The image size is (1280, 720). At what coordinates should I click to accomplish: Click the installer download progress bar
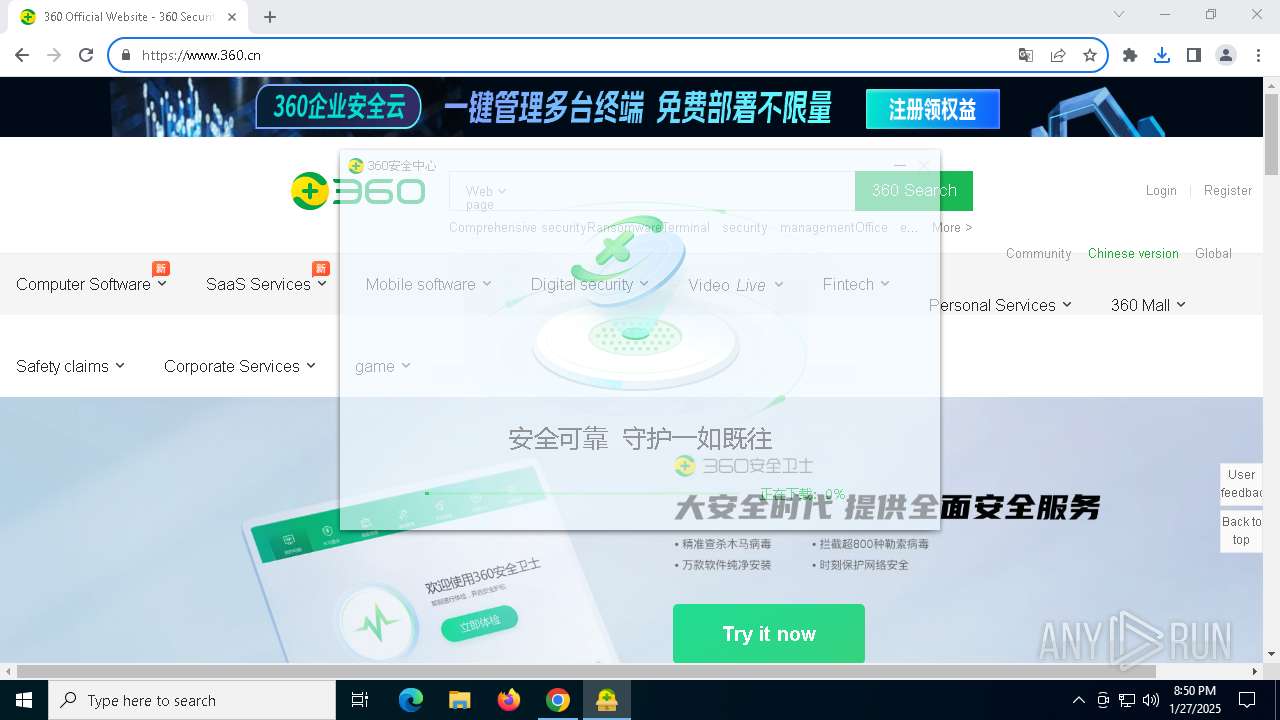pos(590,494)
